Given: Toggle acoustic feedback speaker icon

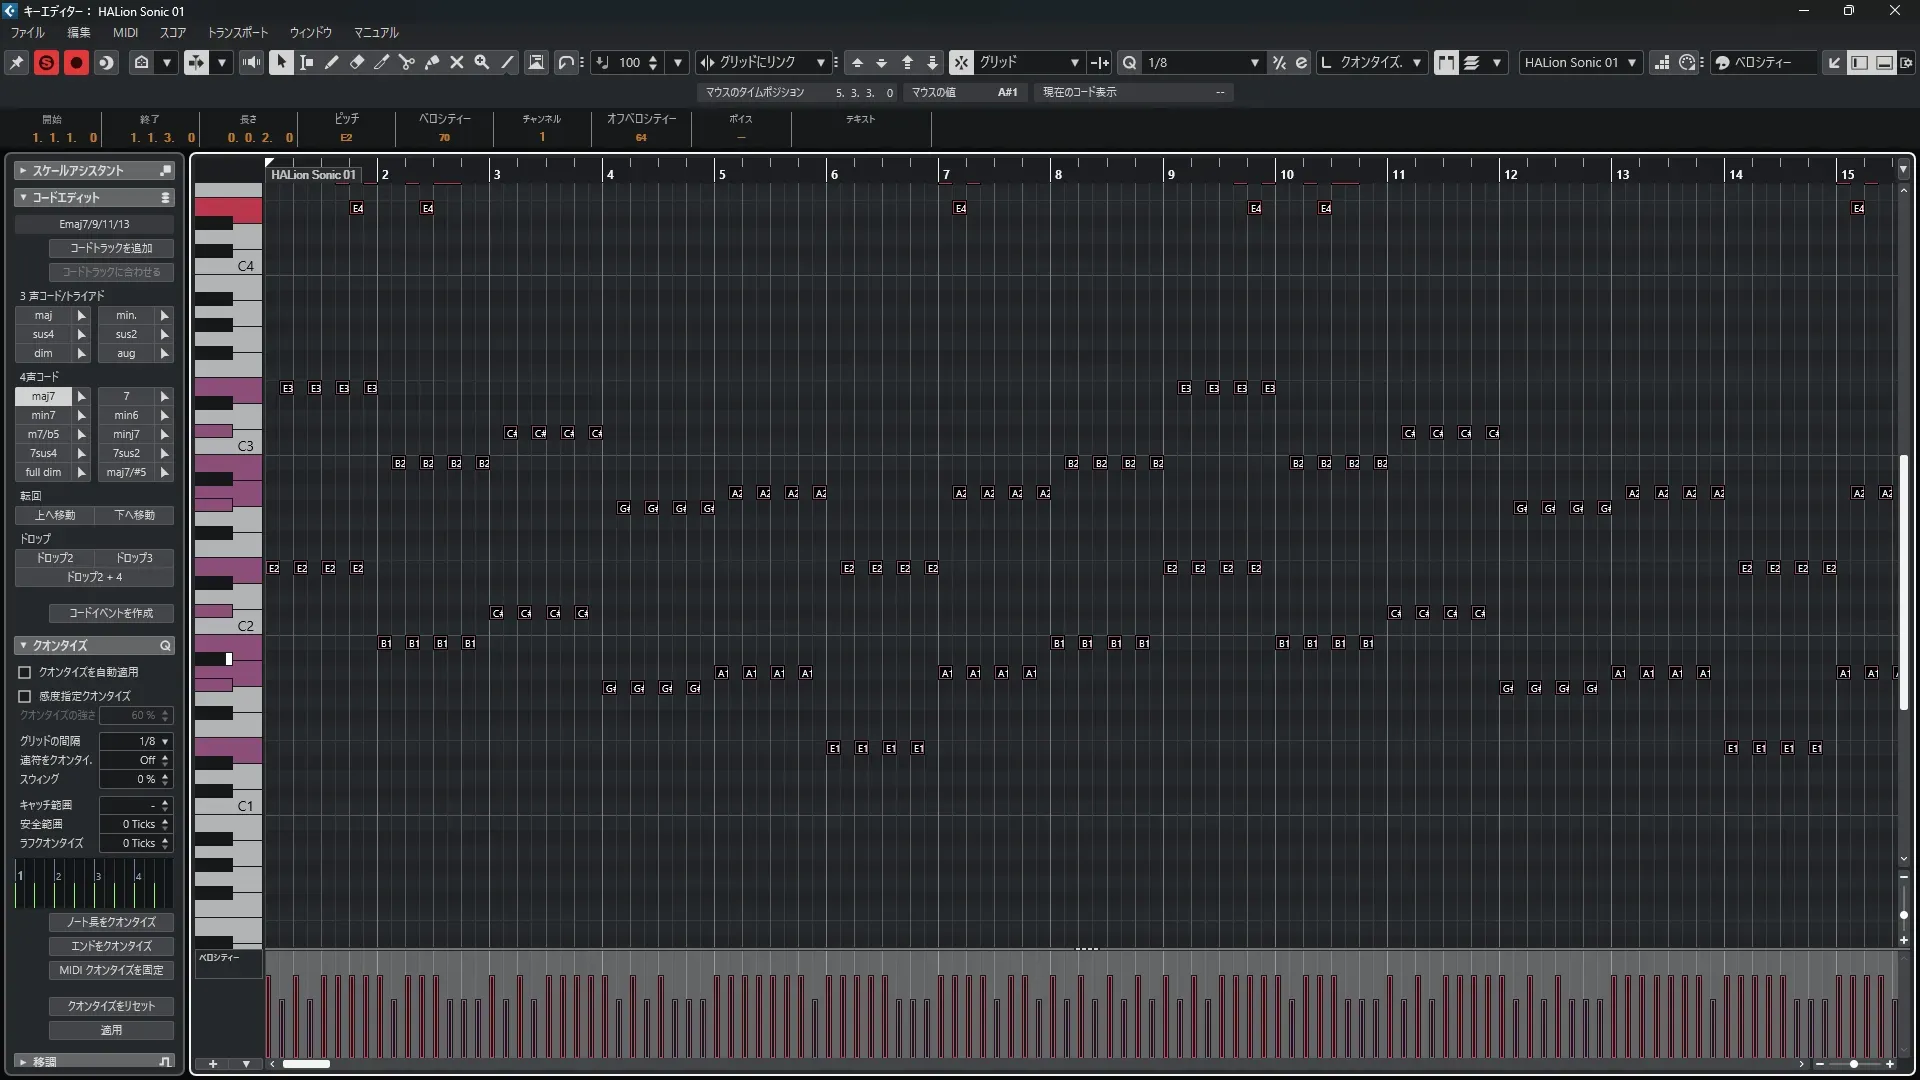Looking at the screenshot, I should pyautogui.click(x=251, y=62).
